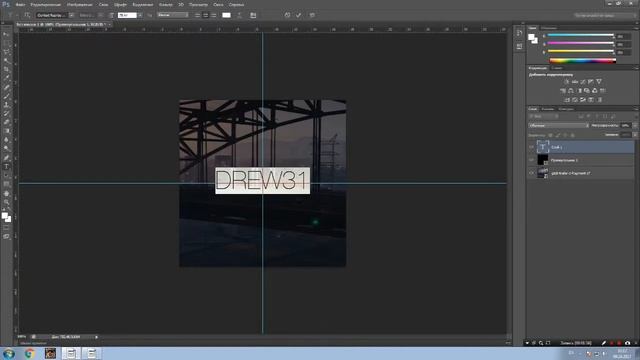Add a Curves adjustment
Viewport: 640px width, 360px height.
point(583,82)
